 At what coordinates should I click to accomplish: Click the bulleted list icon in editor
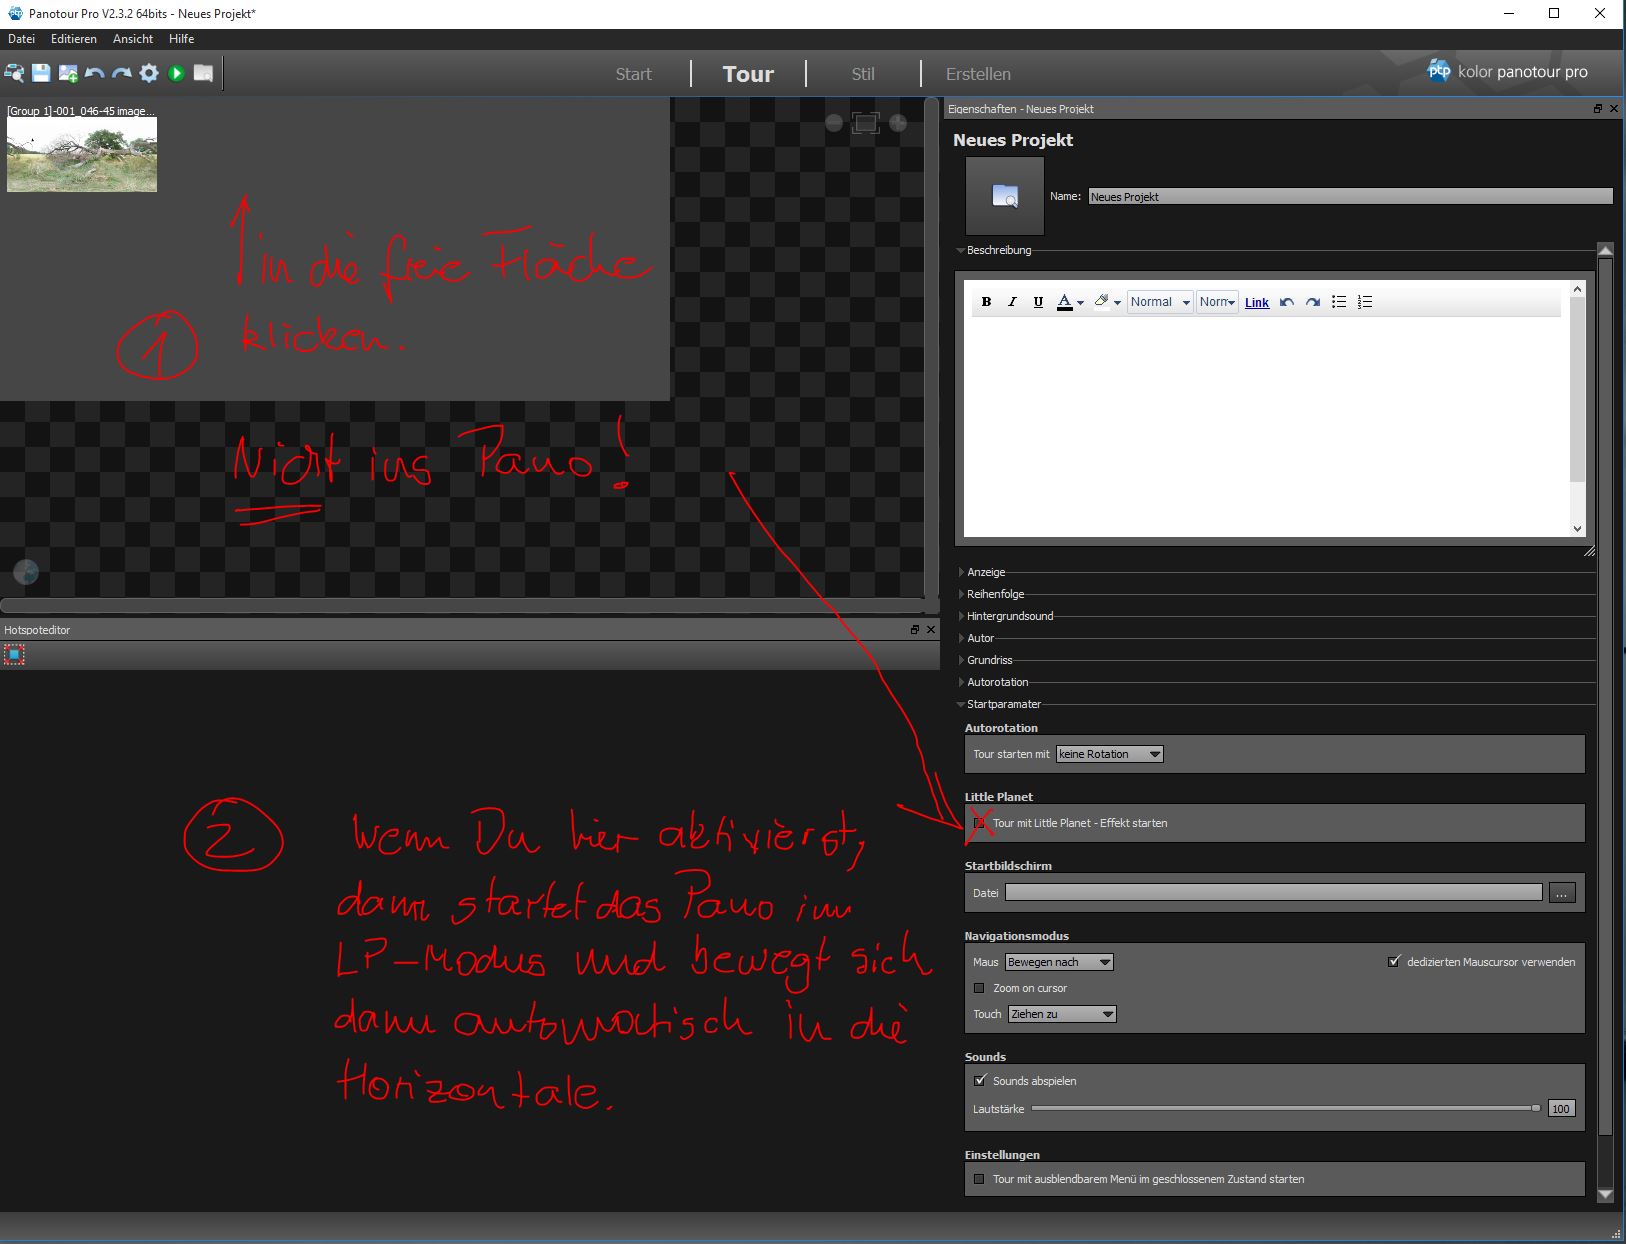coord(1339,302)
